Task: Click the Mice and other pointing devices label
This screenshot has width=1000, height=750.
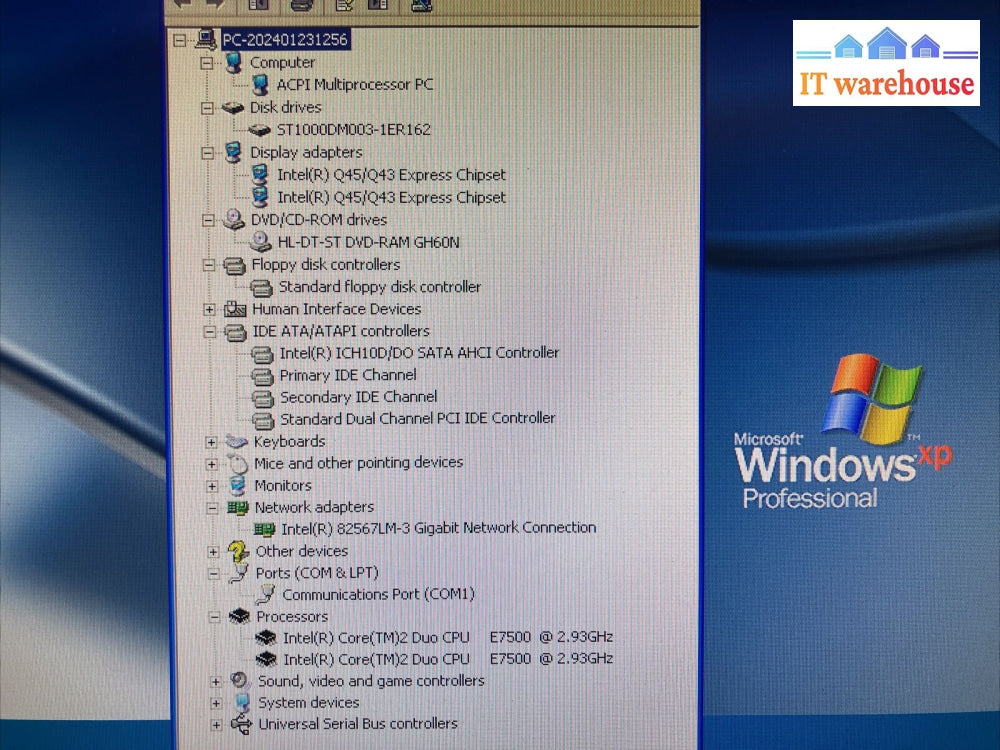Action: (x=358, y=463)
